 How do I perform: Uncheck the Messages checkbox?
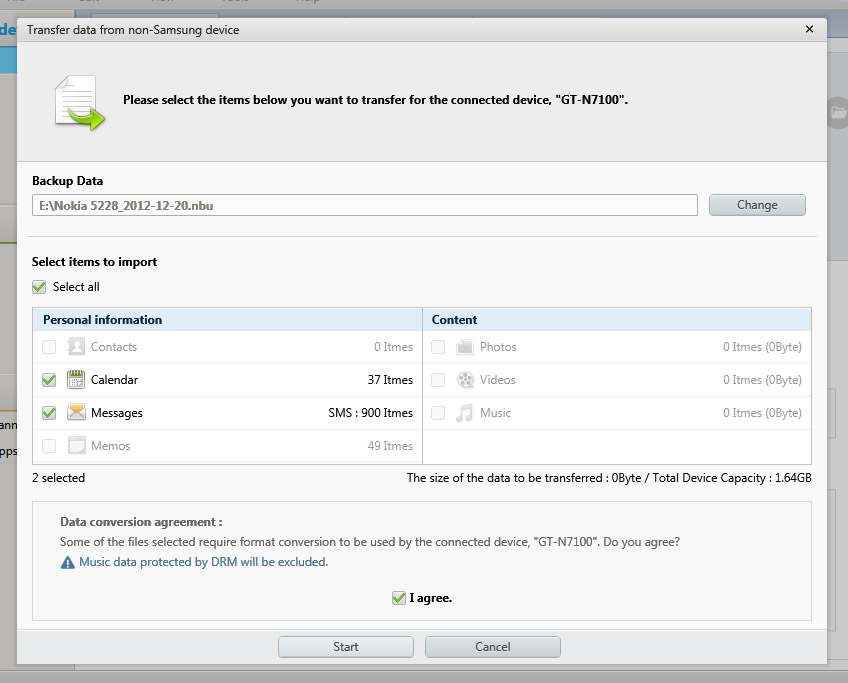pyautogui.click(x=49, y=413)
